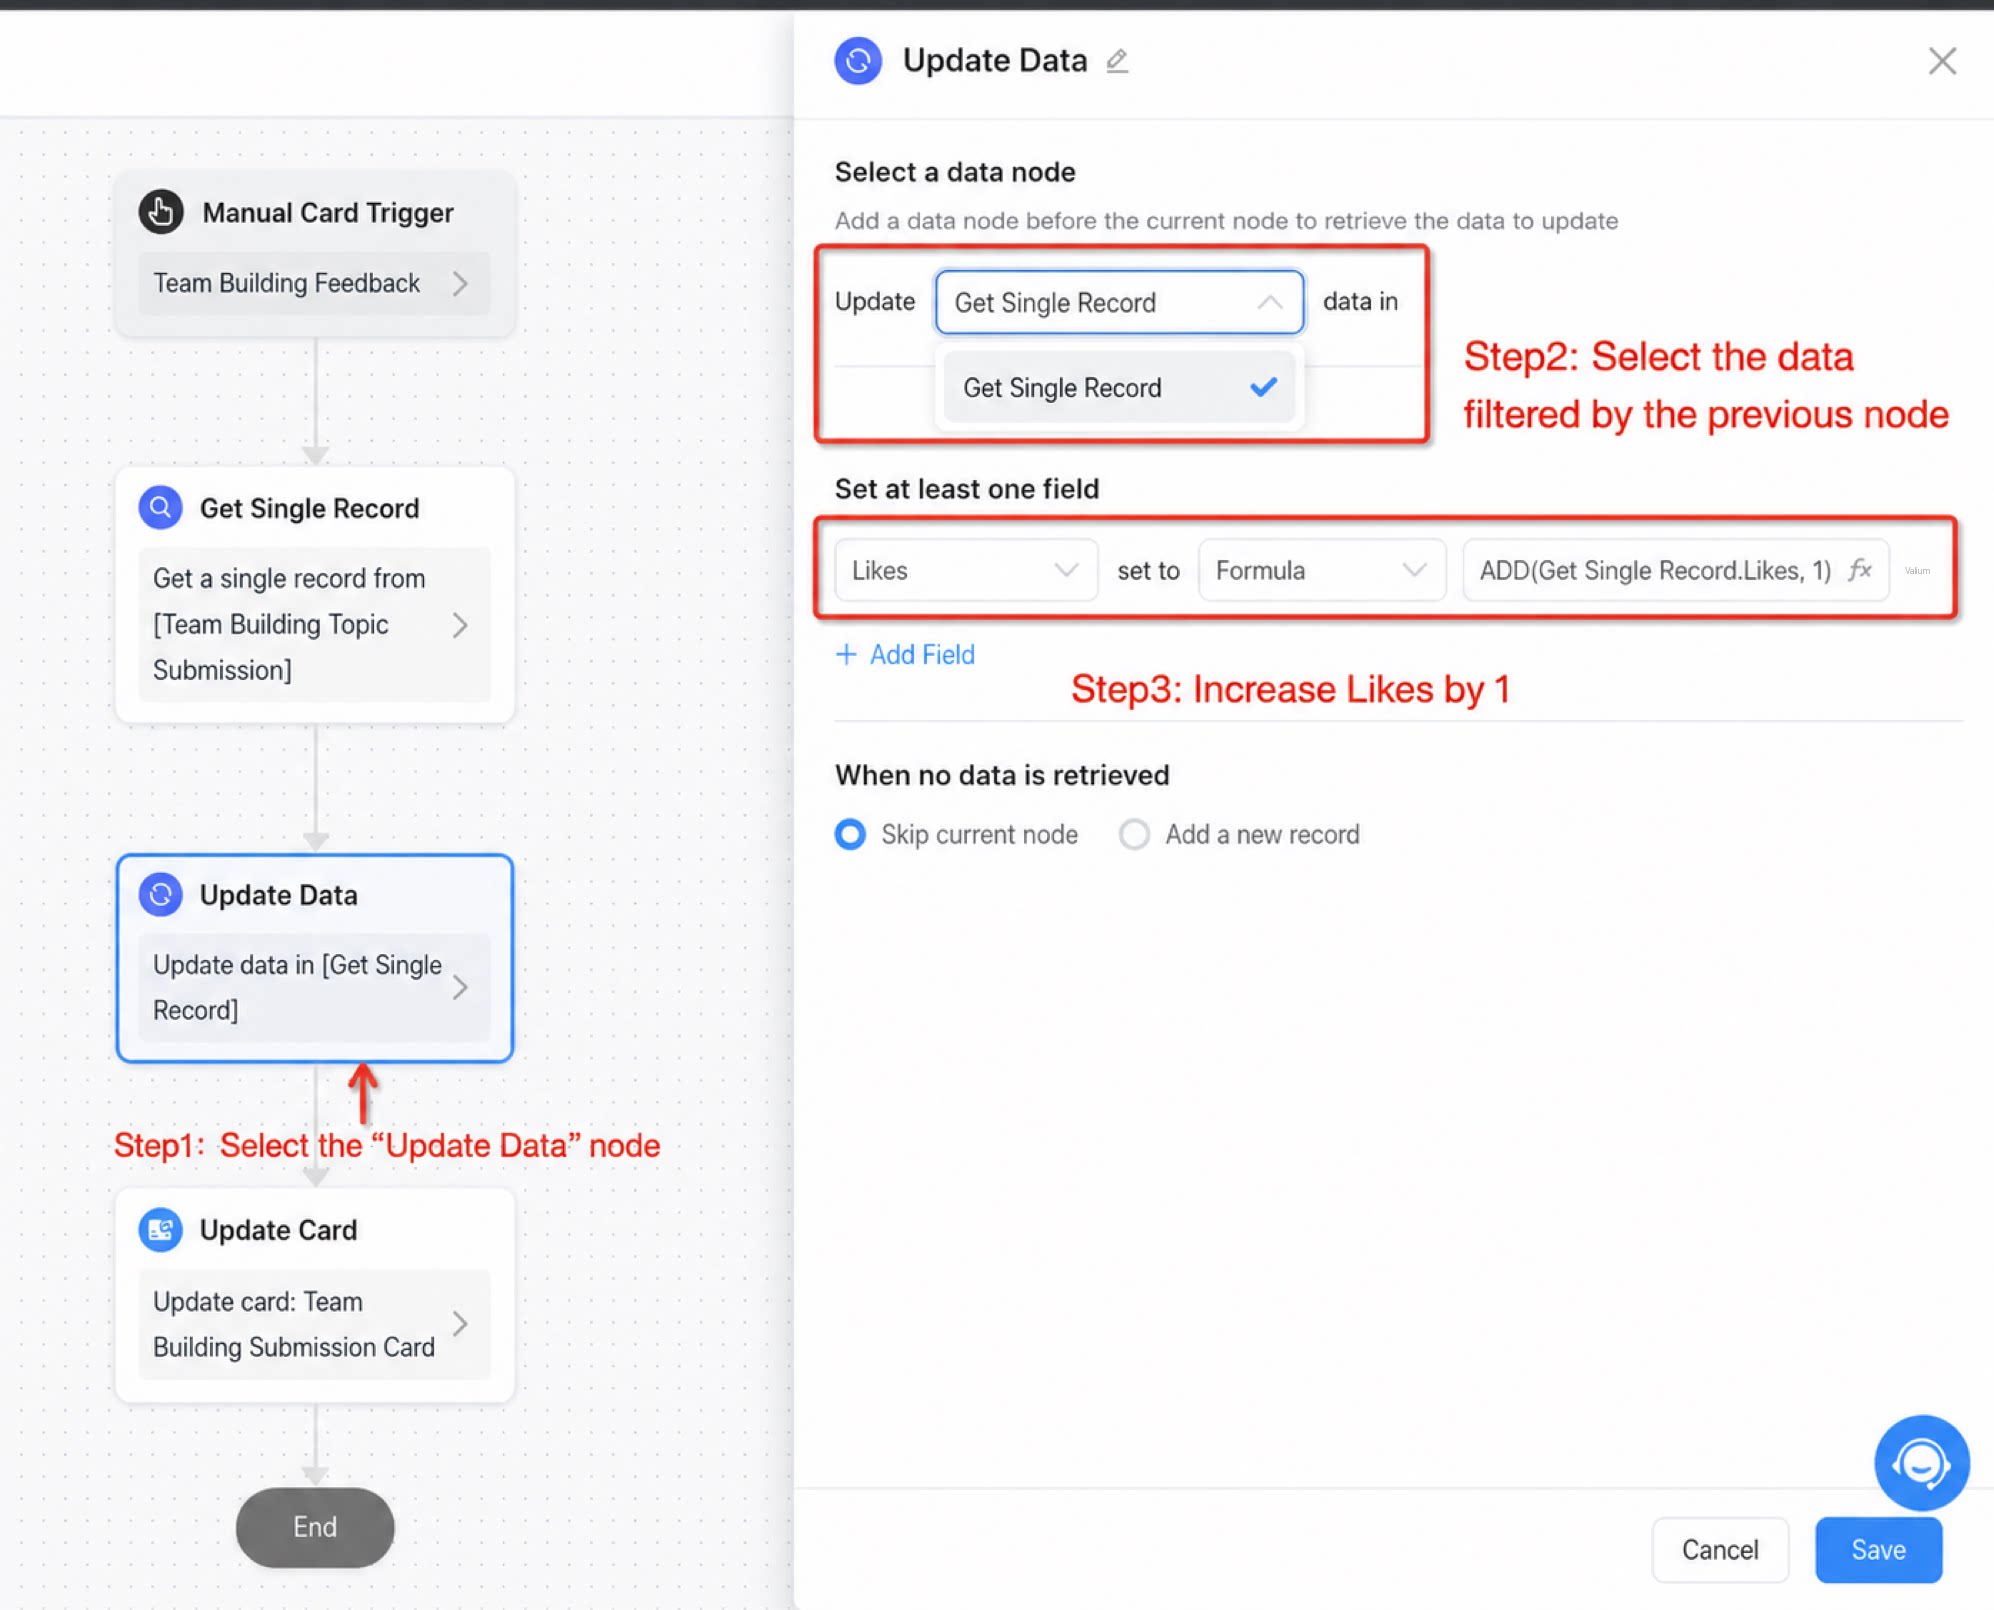Click the Cancel button
The image size is (1994, 1610).
pos(1720,1550)
